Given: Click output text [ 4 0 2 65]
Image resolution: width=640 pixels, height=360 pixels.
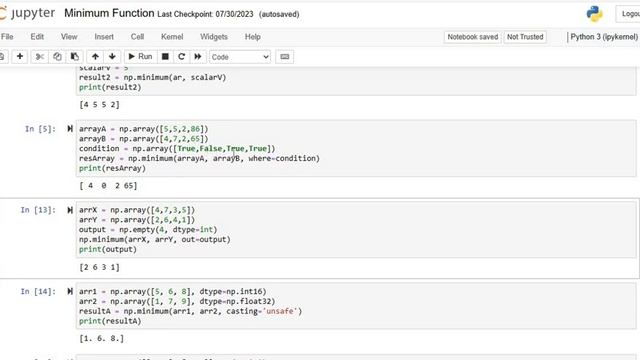Looking at the screenshot, I should tap(108, 185).
